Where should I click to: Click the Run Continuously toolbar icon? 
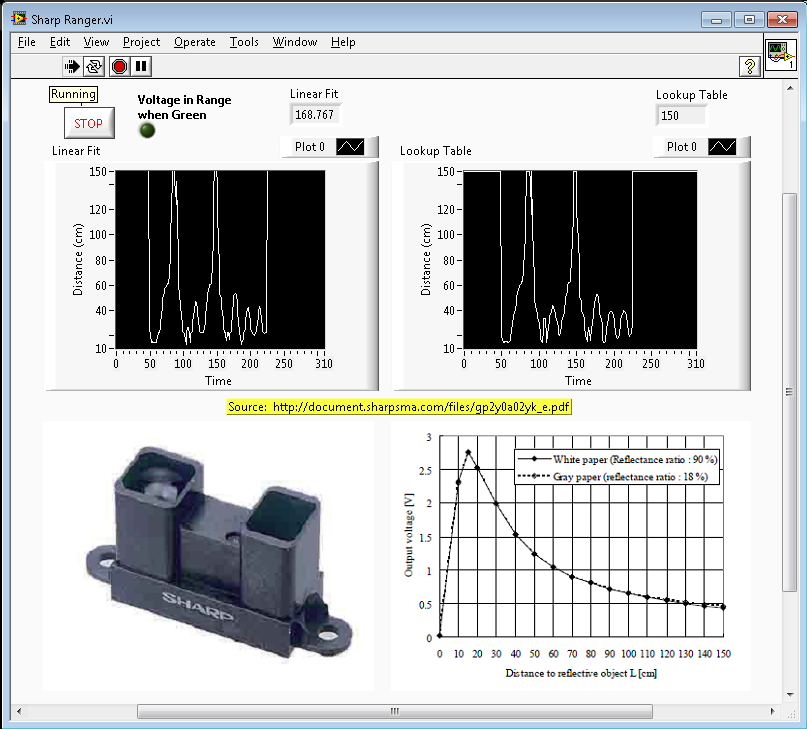[95, 66]
